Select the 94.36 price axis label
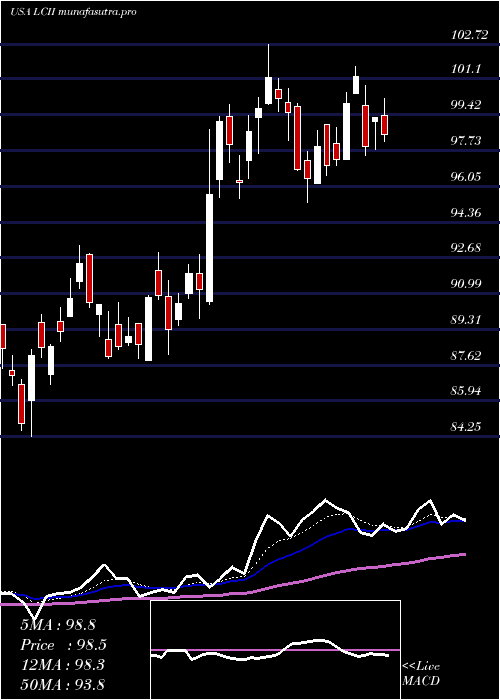The width and height of the screenshot is (500, 700). click(x=466, y=212)
